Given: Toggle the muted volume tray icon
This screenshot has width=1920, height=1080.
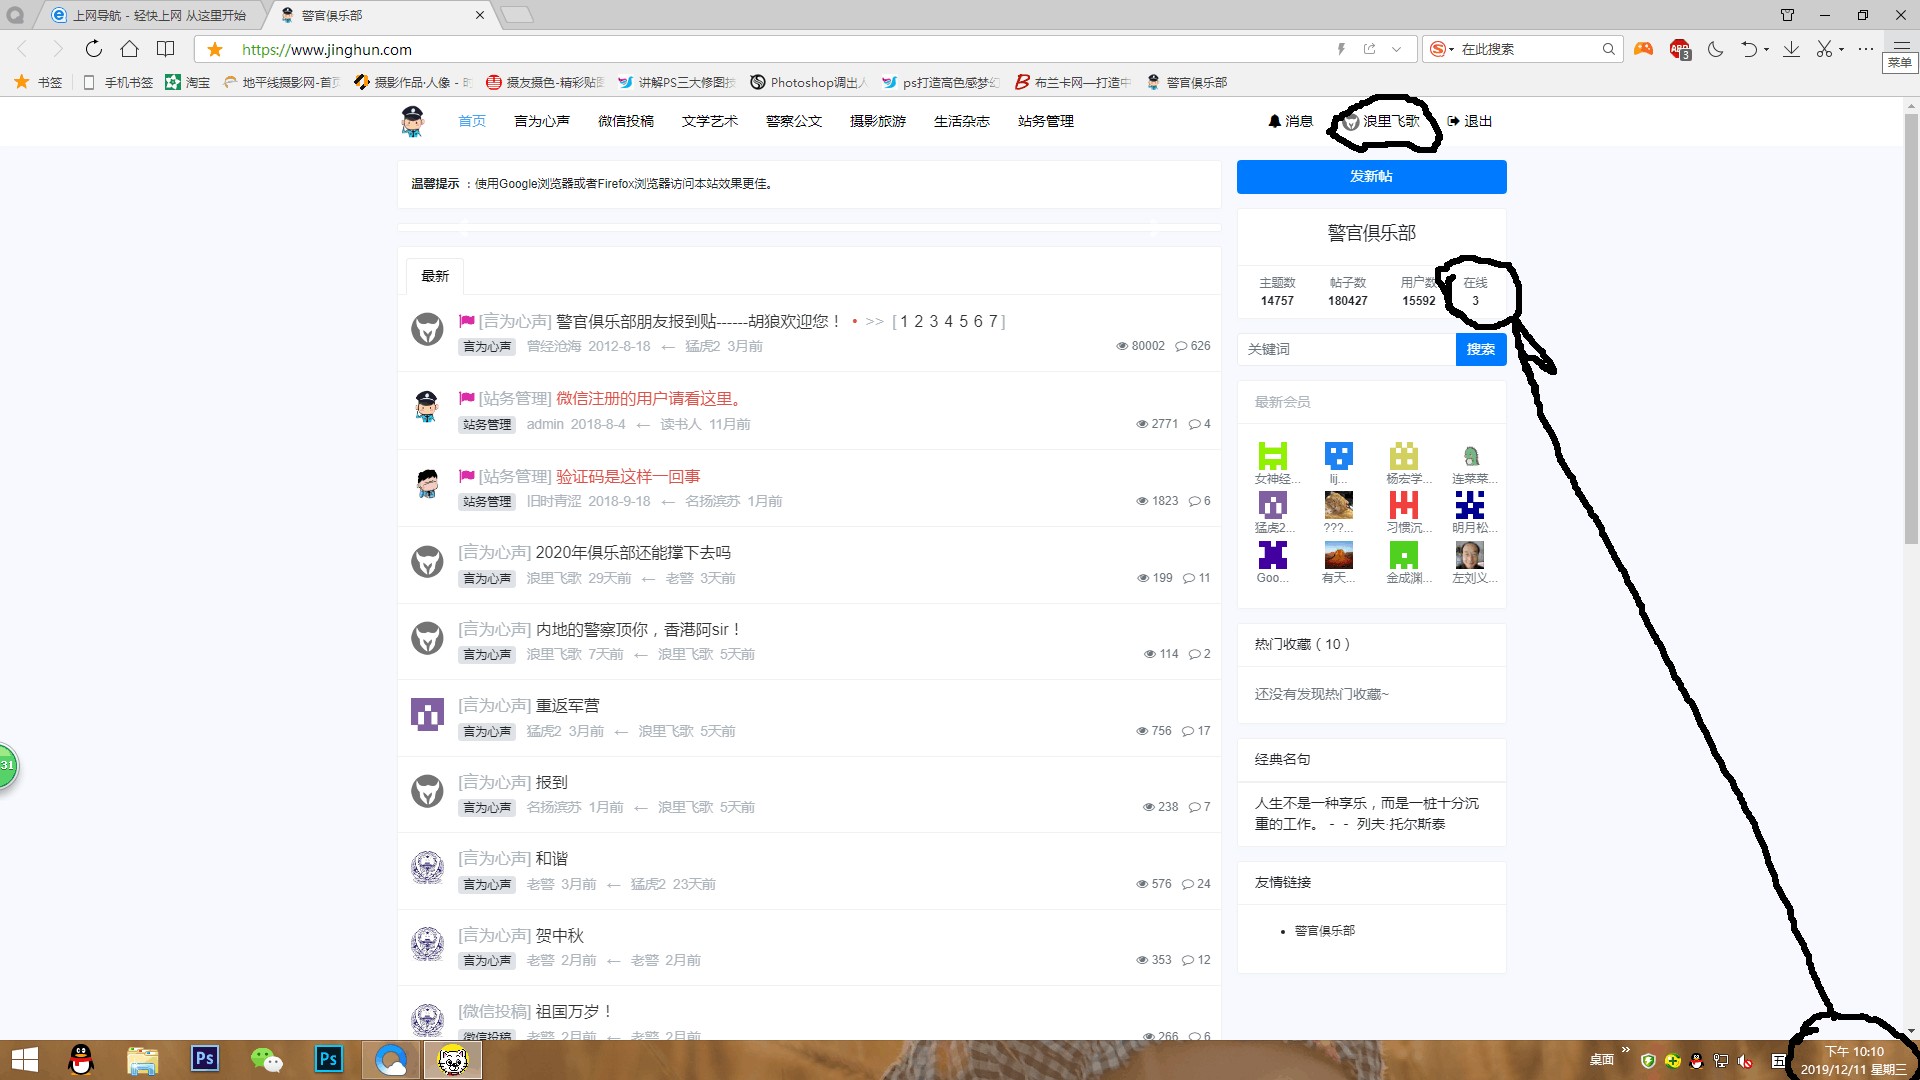Looking at the screenshot, I should point(1745,1061).
